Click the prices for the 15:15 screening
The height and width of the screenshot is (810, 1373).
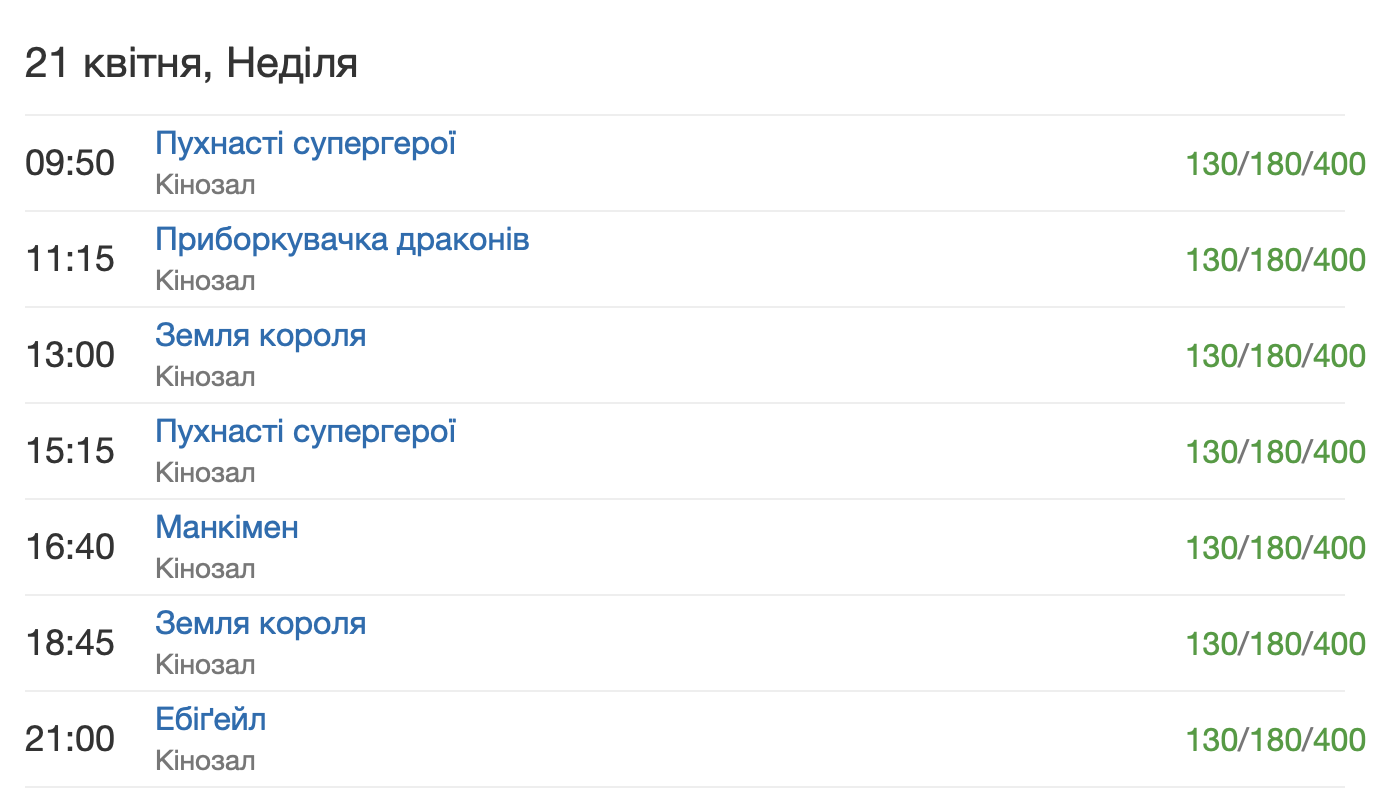(x=1275, y=451)
